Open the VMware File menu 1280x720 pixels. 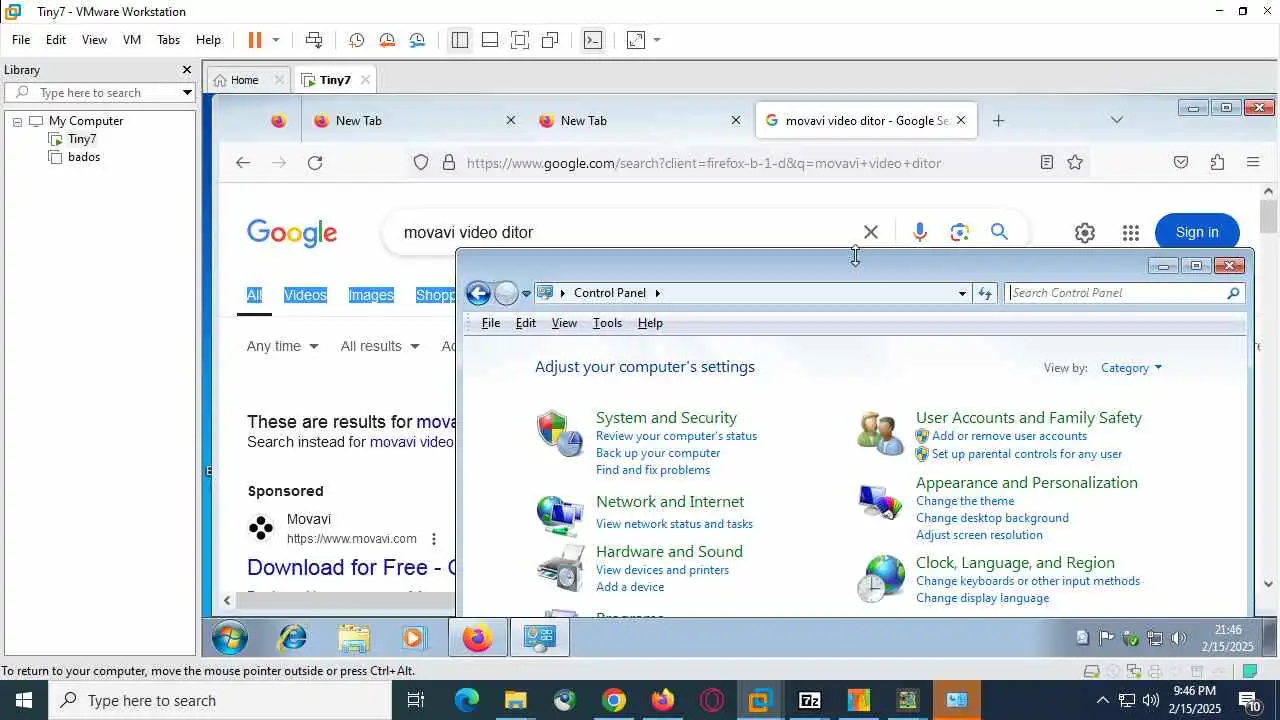pos(21,40)
